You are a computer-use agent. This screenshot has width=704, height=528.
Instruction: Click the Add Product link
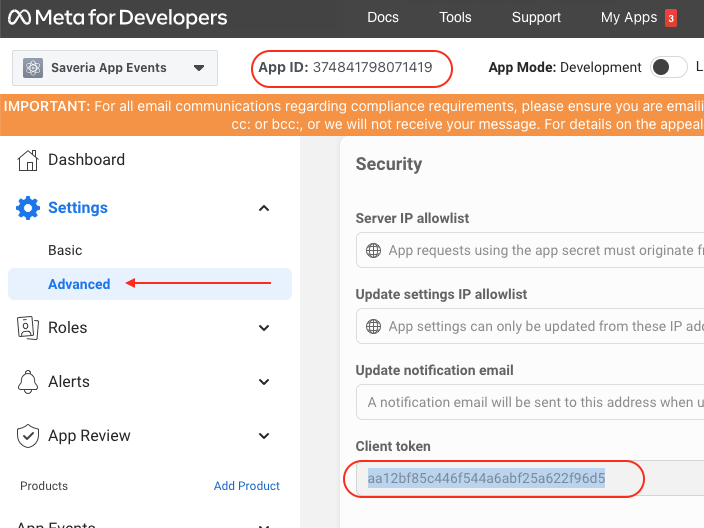[x=247, y=486]
